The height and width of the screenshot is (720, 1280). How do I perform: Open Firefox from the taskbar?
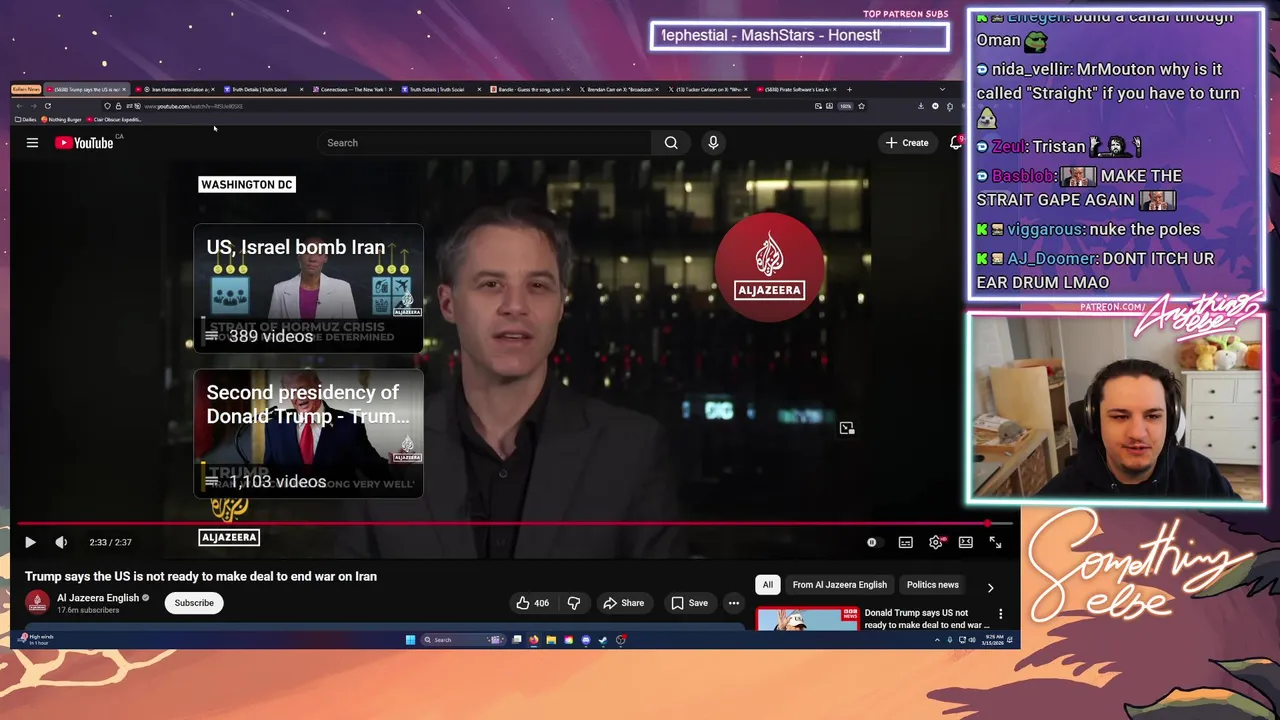click(x=534, y=640)
